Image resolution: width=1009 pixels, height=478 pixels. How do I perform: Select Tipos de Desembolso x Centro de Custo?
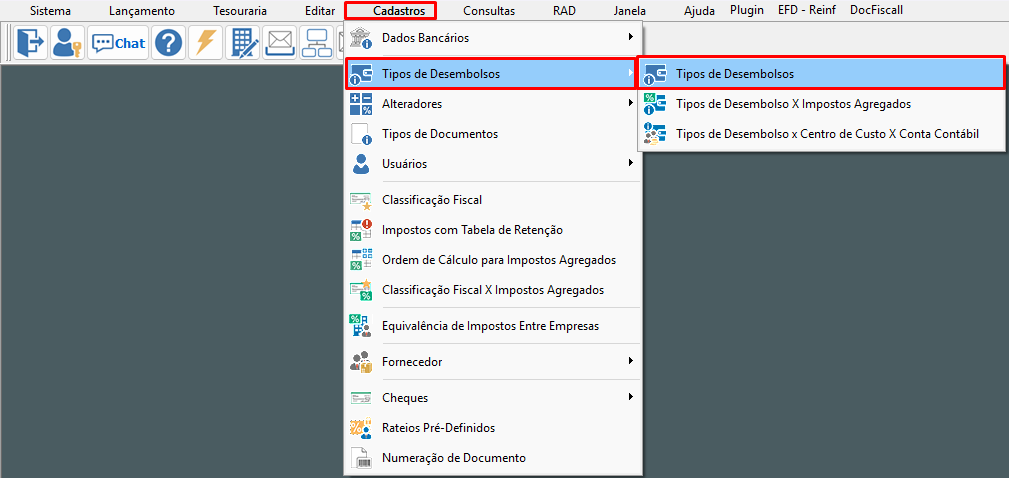click(822, 134)
